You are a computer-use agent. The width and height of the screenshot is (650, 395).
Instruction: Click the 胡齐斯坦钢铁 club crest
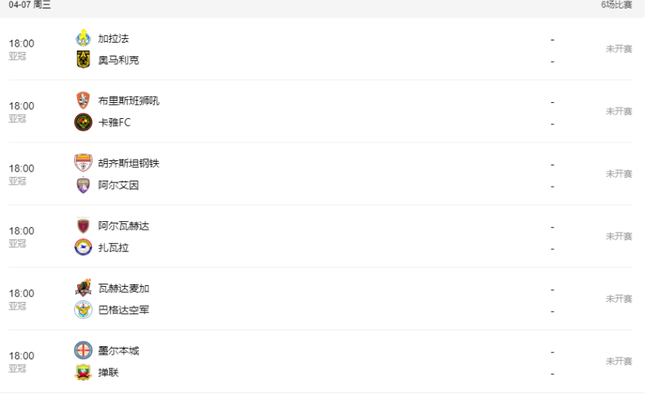pos(83,163)
